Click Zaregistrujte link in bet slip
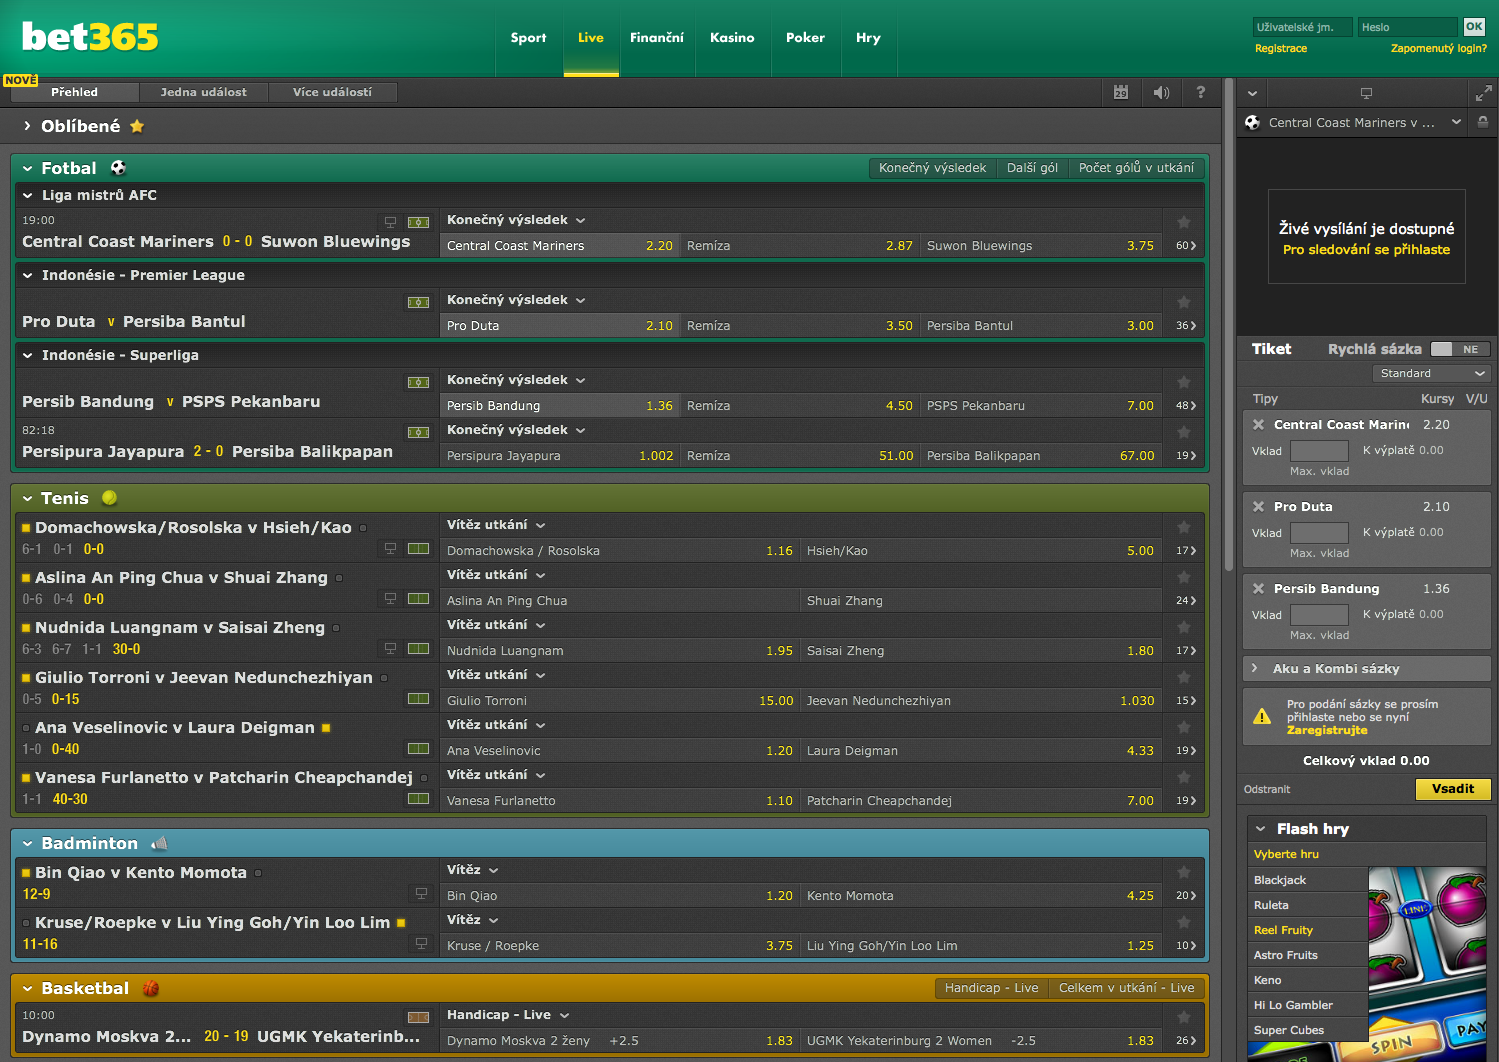Screen dimensions: 1499x1062 pyautogui.click(x=1327, y=730)
